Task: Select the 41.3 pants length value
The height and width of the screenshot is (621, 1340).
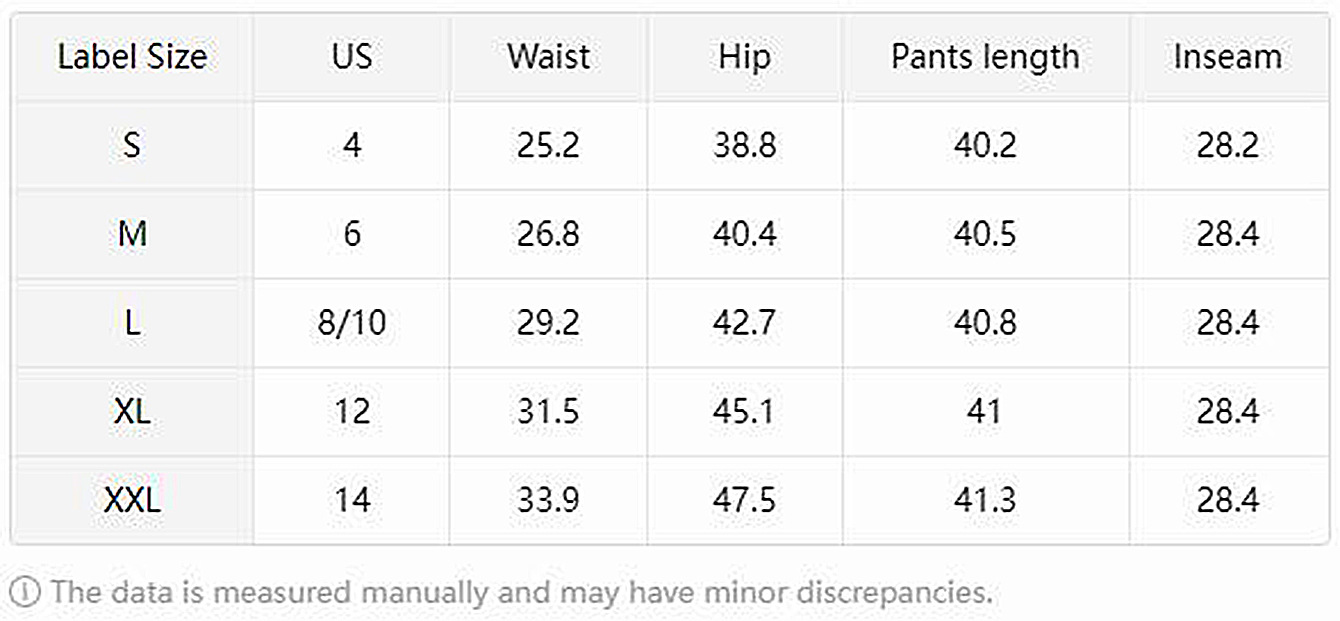Action: tap(985, 499)
